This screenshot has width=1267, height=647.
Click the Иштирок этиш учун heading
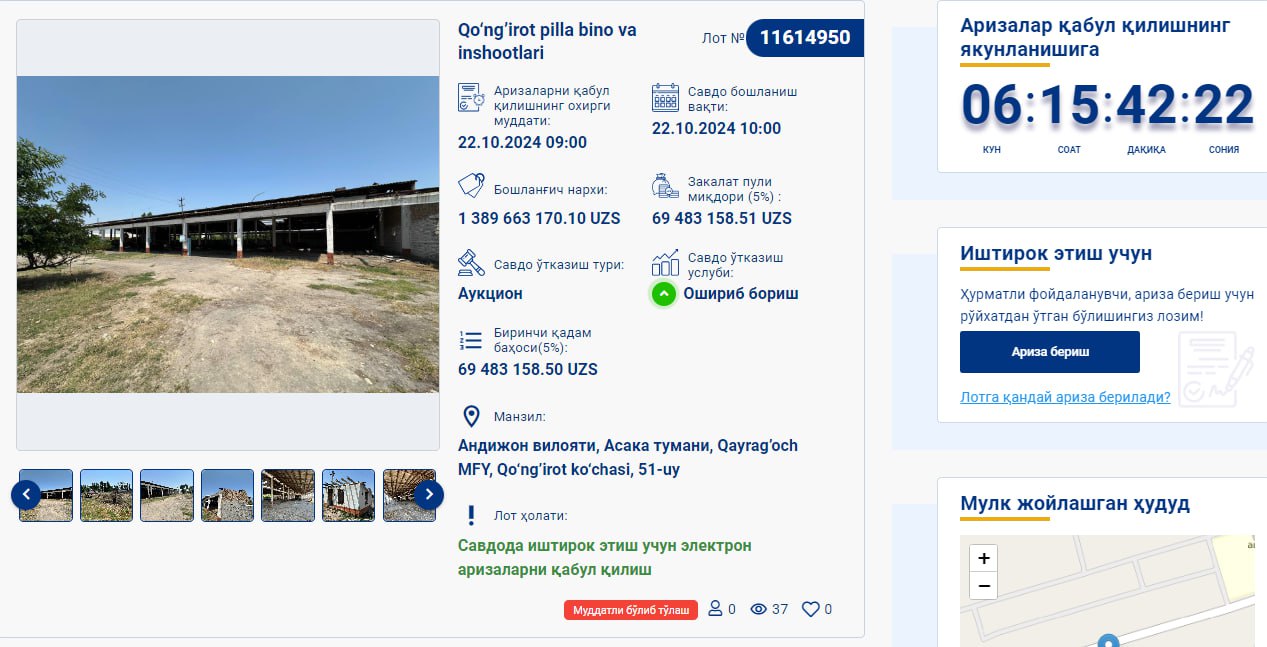click(1056, 253)
